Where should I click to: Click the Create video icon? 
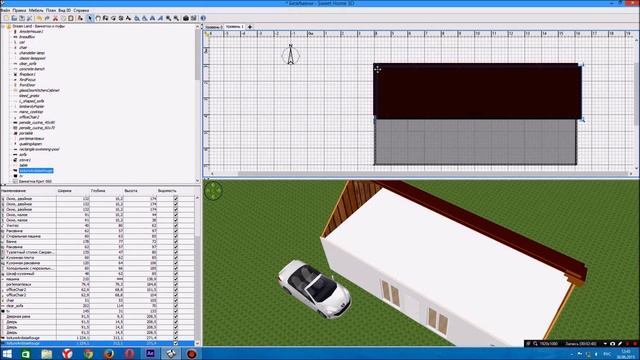click(x=194, y=18)
